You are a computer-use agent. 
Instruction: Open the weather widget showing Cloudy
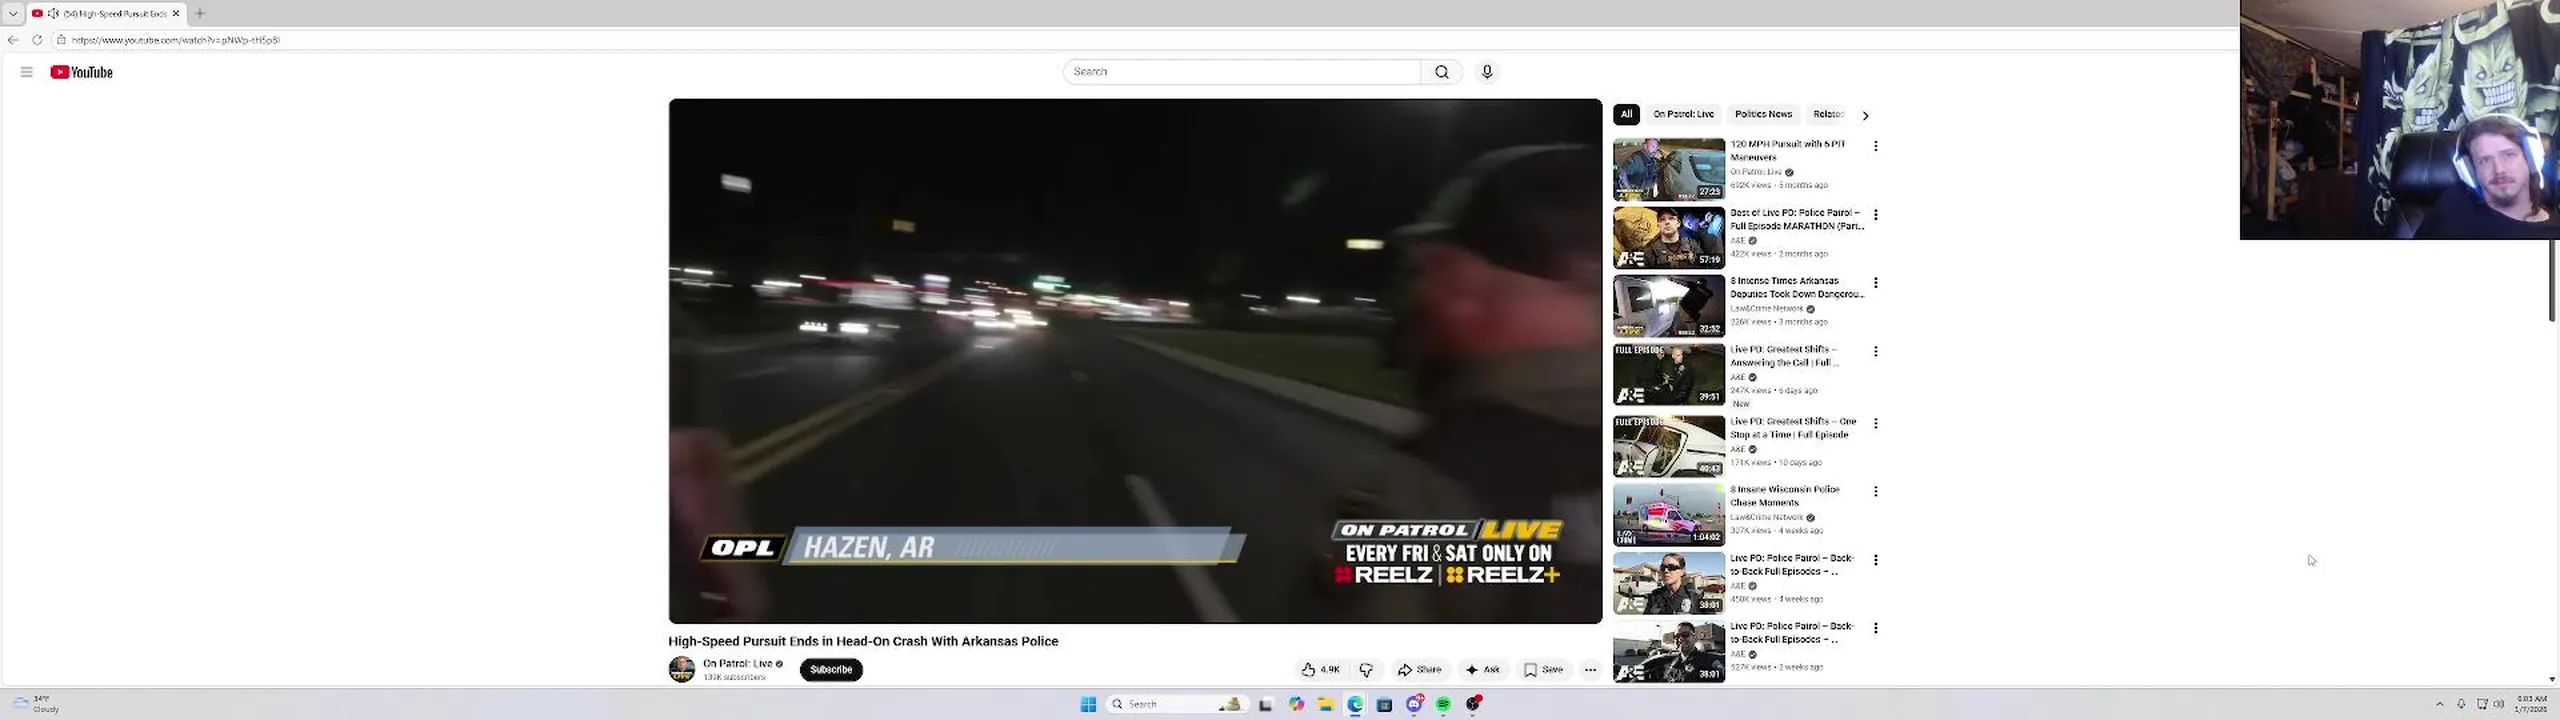click(36, 704)
